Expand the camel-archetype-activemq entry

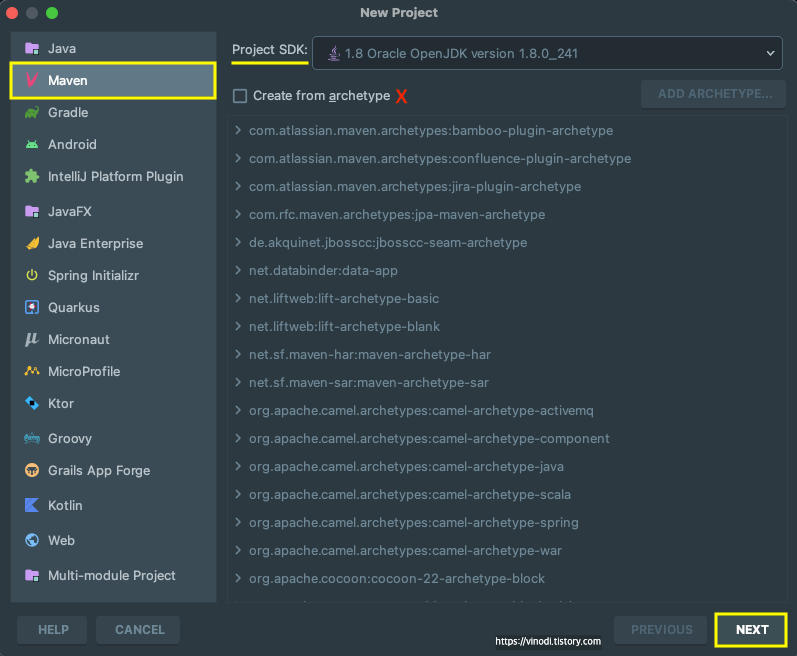coord(238,410)
